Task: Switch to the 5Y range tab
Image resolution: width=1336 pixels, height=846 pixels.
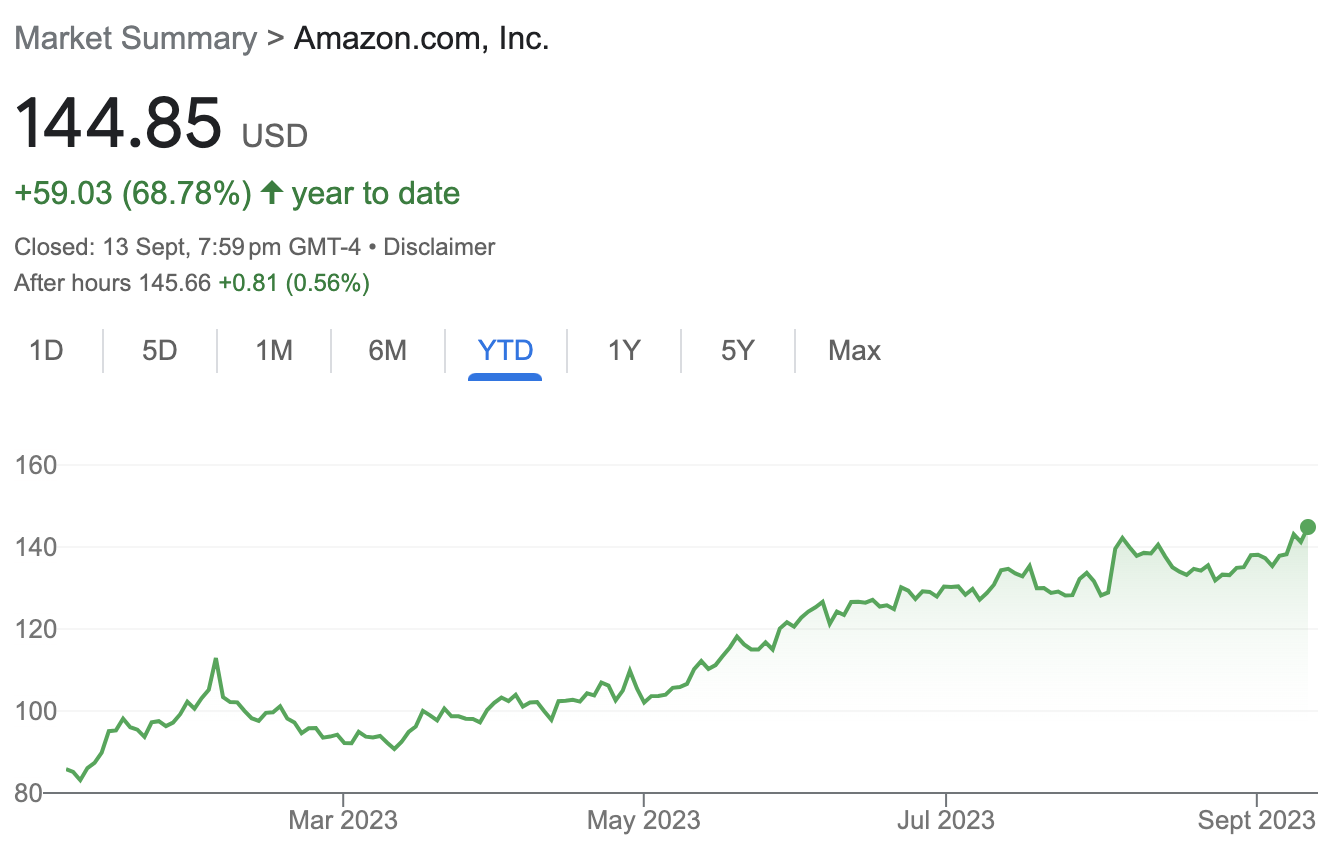Action: [x=737, y=351]
